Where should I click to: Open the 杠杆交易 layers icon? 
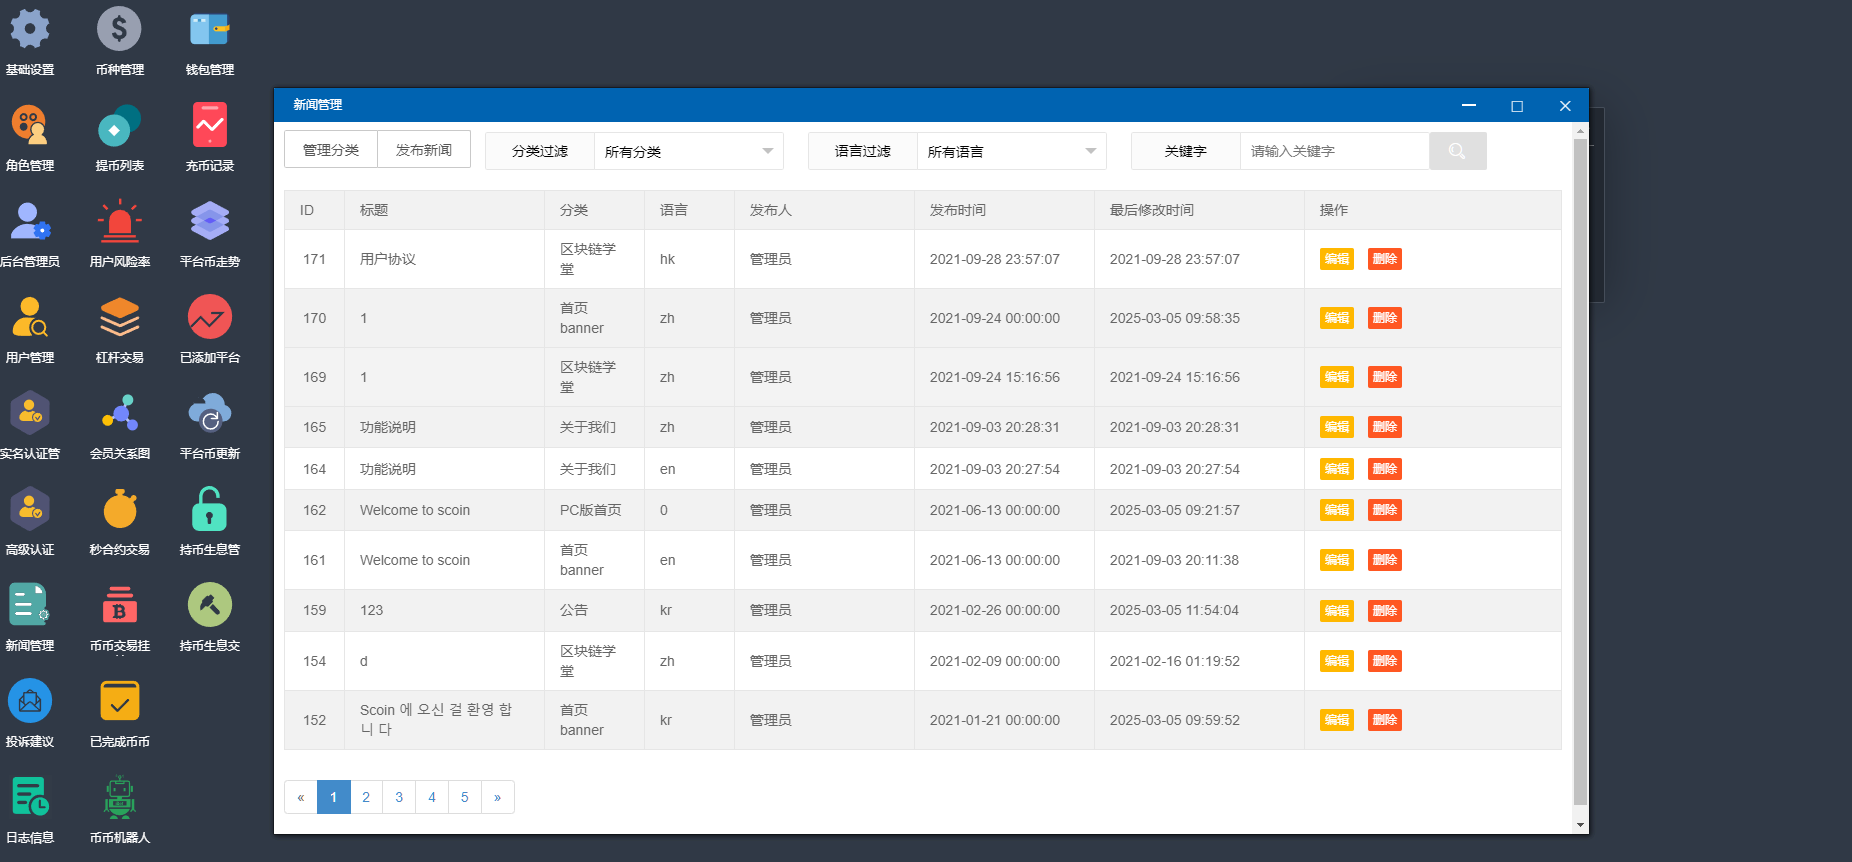pos(119,318)
